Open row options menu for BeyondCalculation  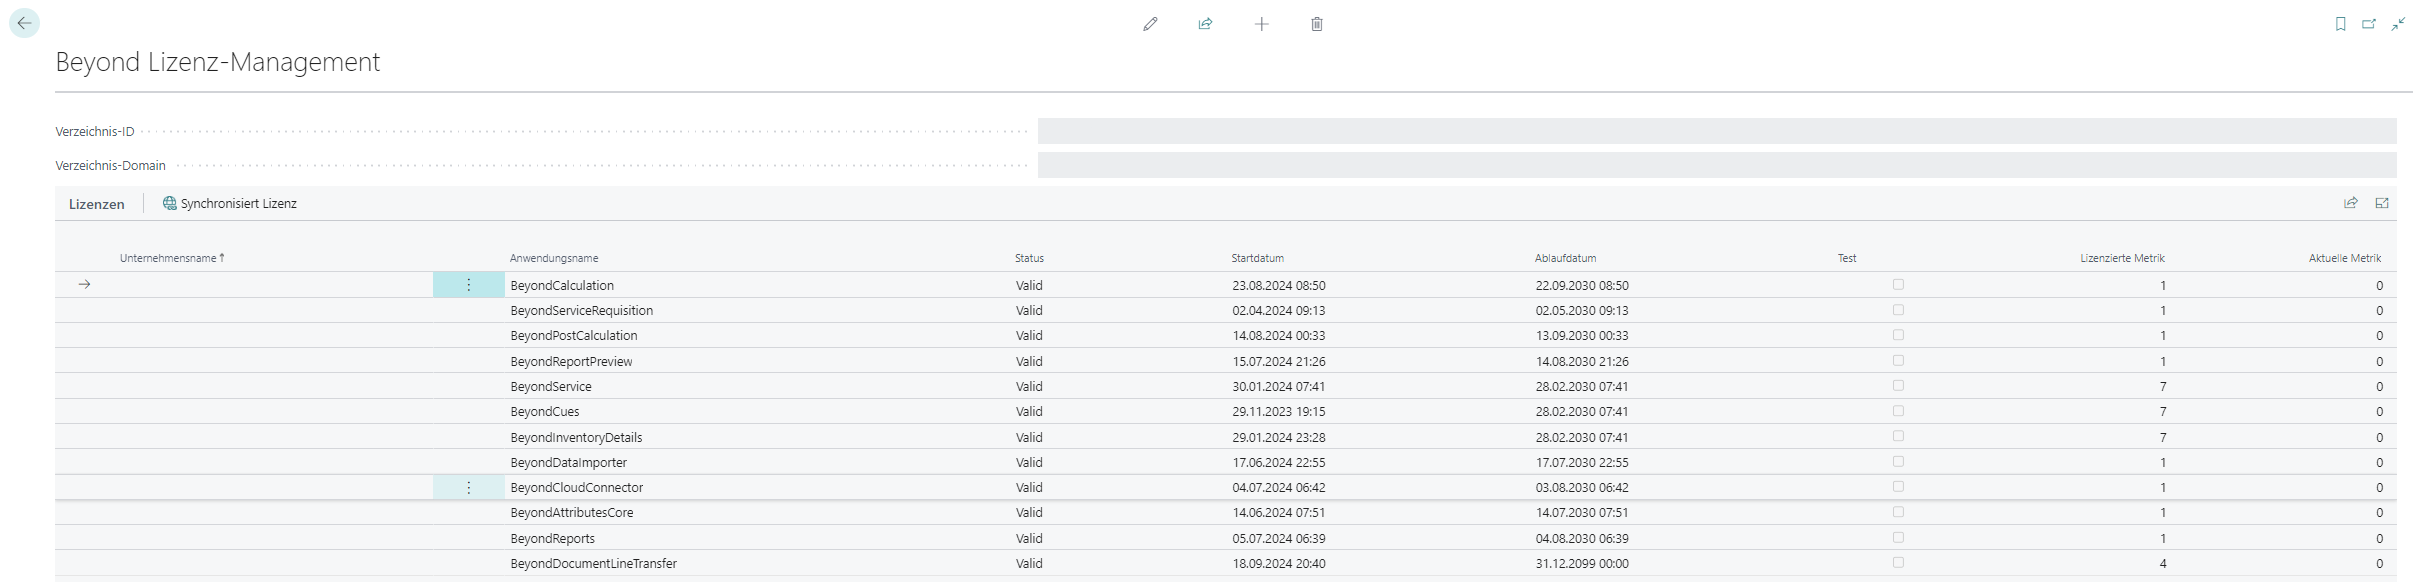468,285
